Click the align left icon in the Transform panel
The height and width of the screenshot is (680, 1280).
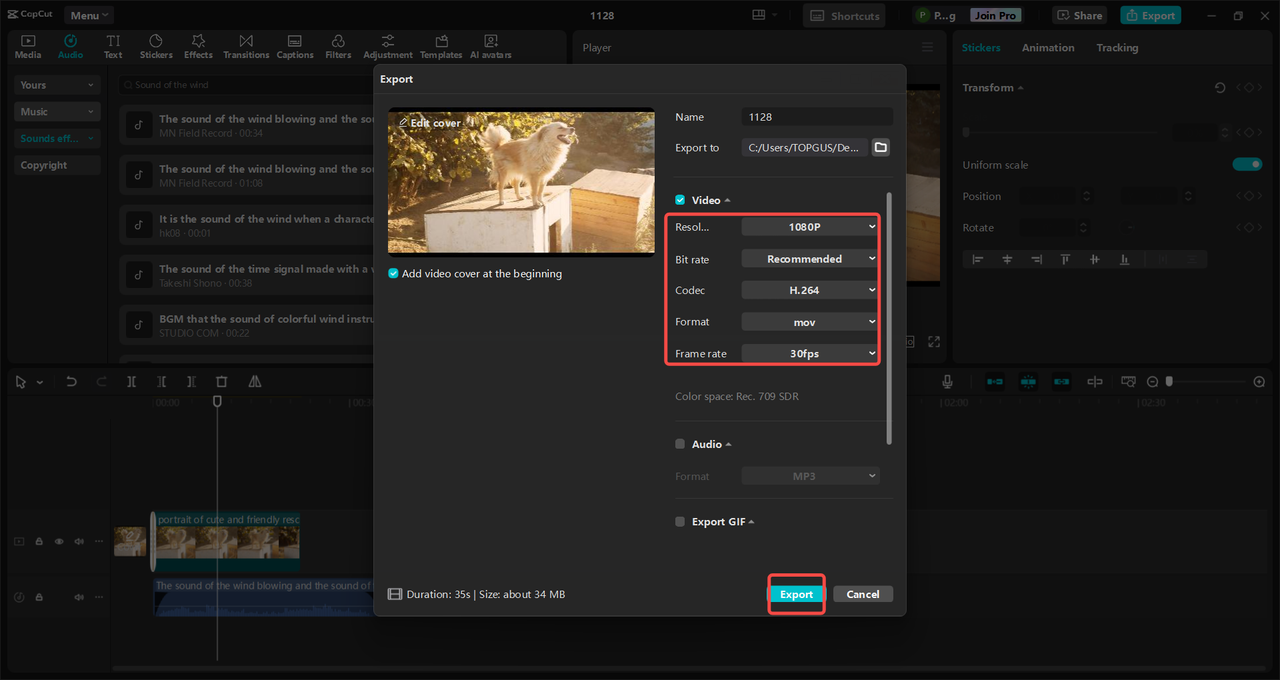click(978, 259)
